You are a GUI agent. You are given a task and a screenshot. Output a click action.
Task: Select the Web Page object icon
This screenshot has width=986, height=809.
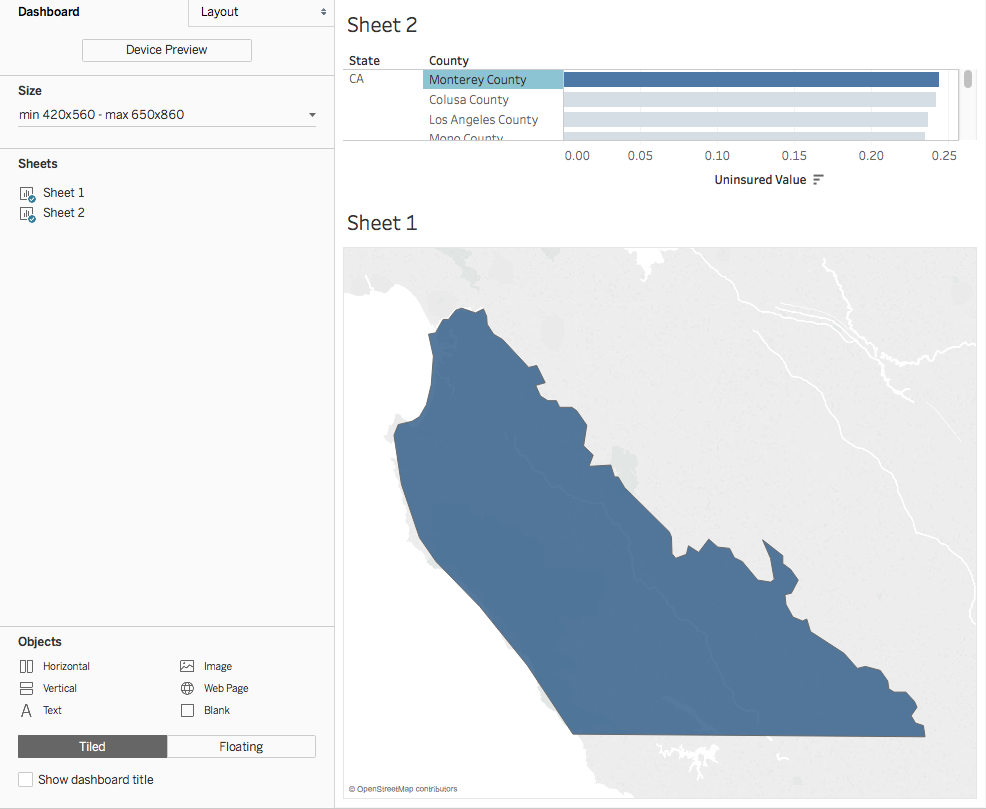pyautogui.click(x=187, y=688)
